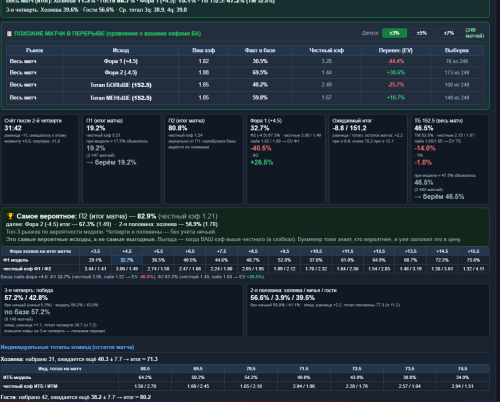The image size is (500, 402).
Task: Click the Хозяева: набрано 31 summary line
Action: [x=79, y=359]
